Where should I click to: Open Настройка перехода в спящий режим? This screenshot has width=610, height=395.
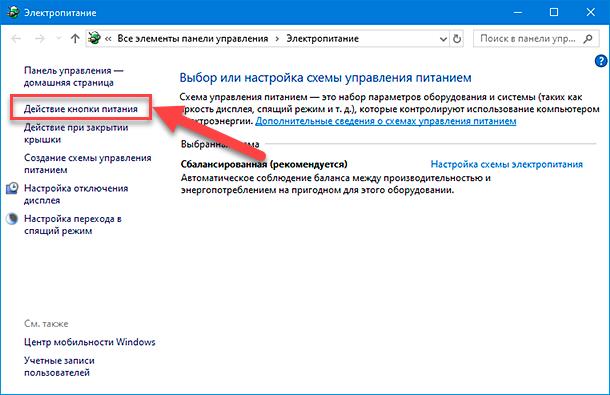click(73, 225)
